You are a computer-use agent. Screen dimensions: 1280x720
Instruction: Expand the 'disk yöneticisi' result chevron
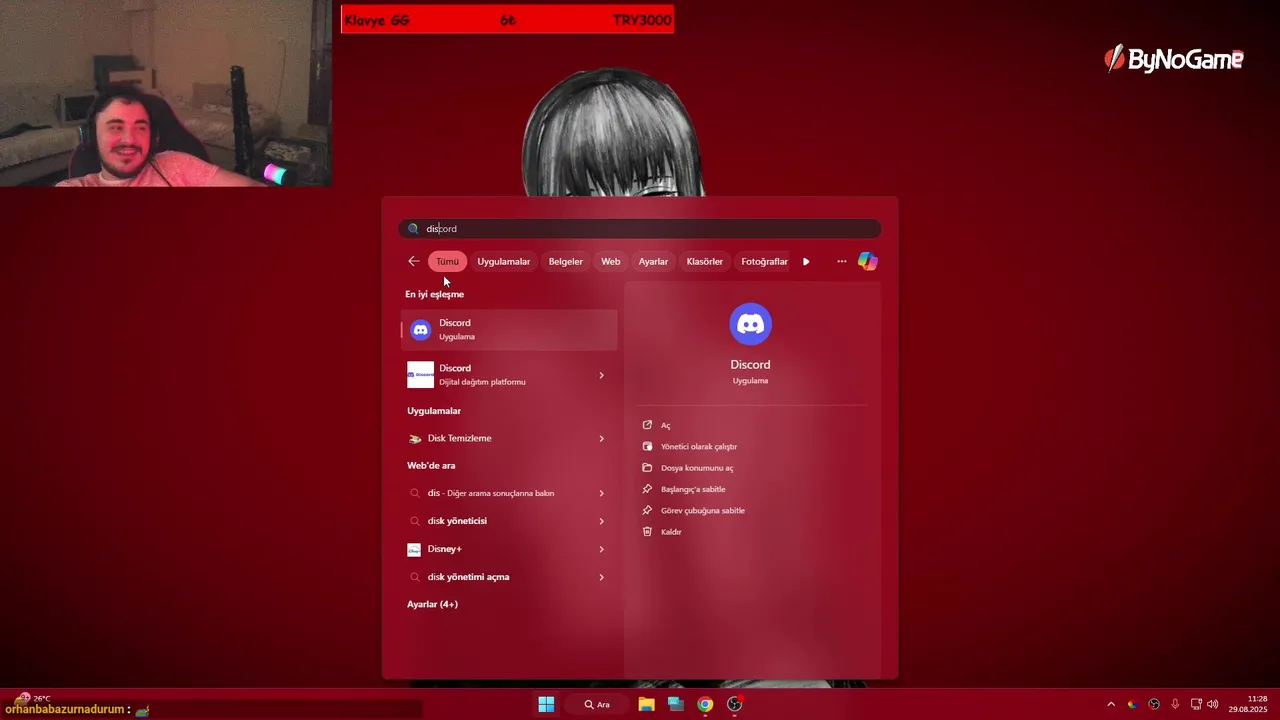click(x=601, y=521)
